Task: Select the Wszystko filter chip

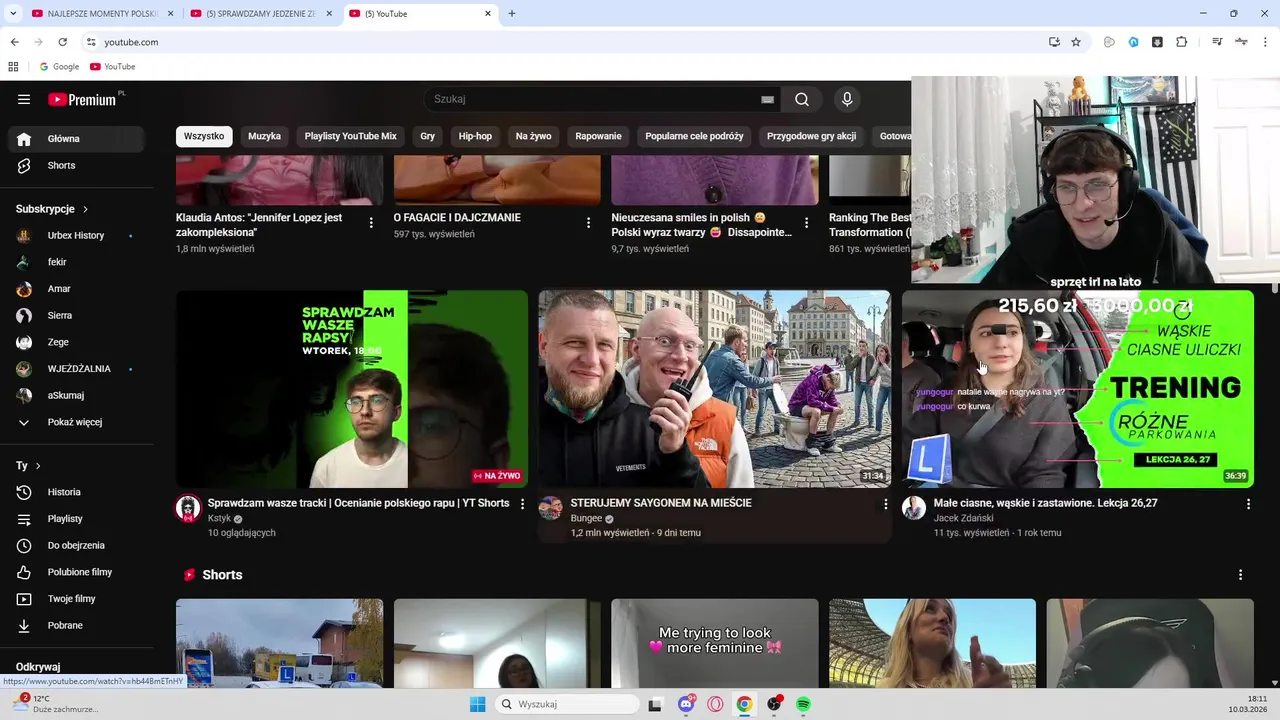Action: pos(204,136)
